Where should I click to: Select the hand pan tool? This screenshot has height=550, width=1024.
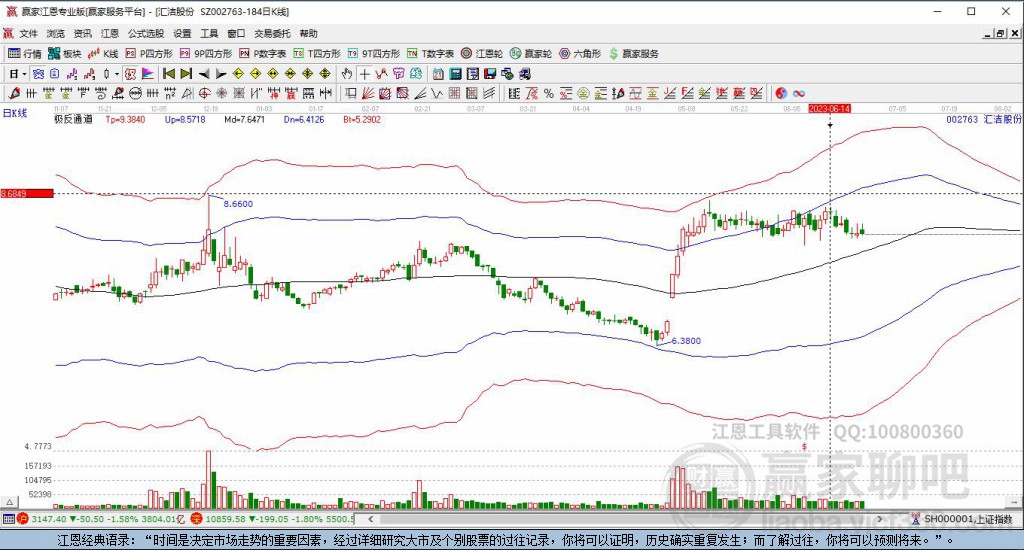pos(347,74)
